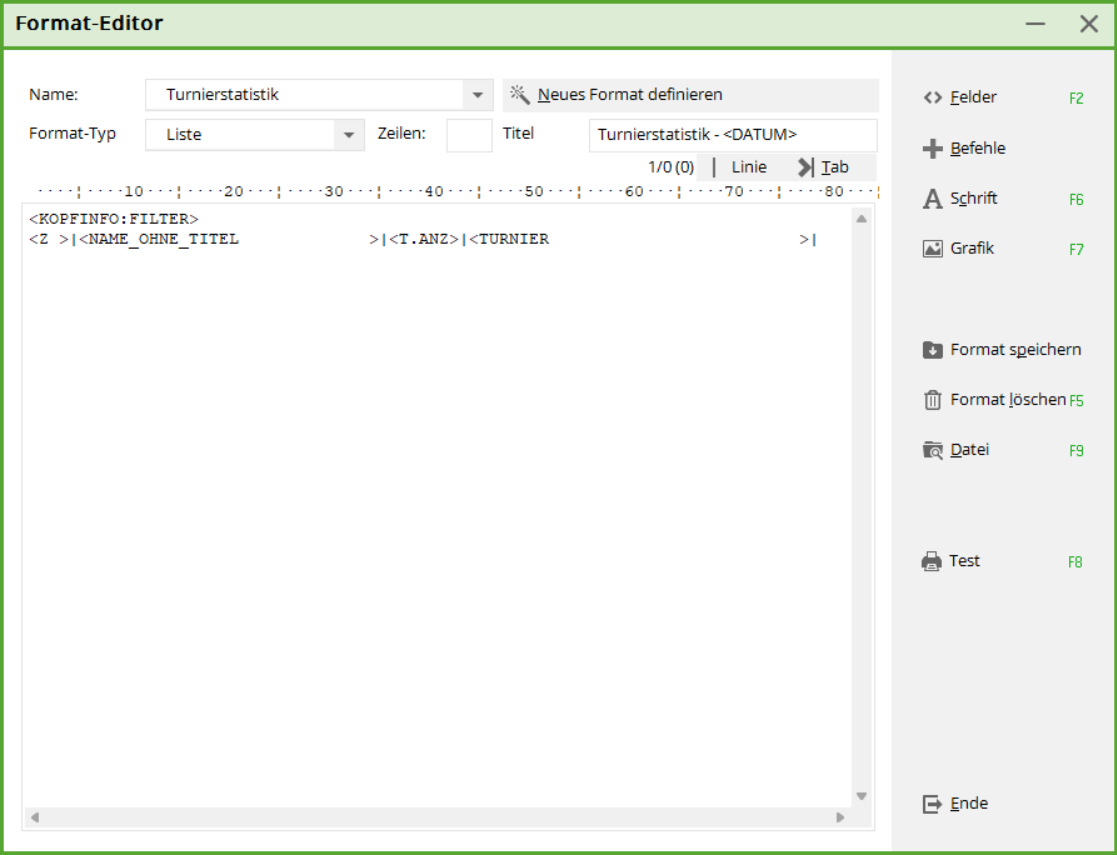Click the Linie button
Viewport: 1117px width, 855px height.
pos(748,167)
